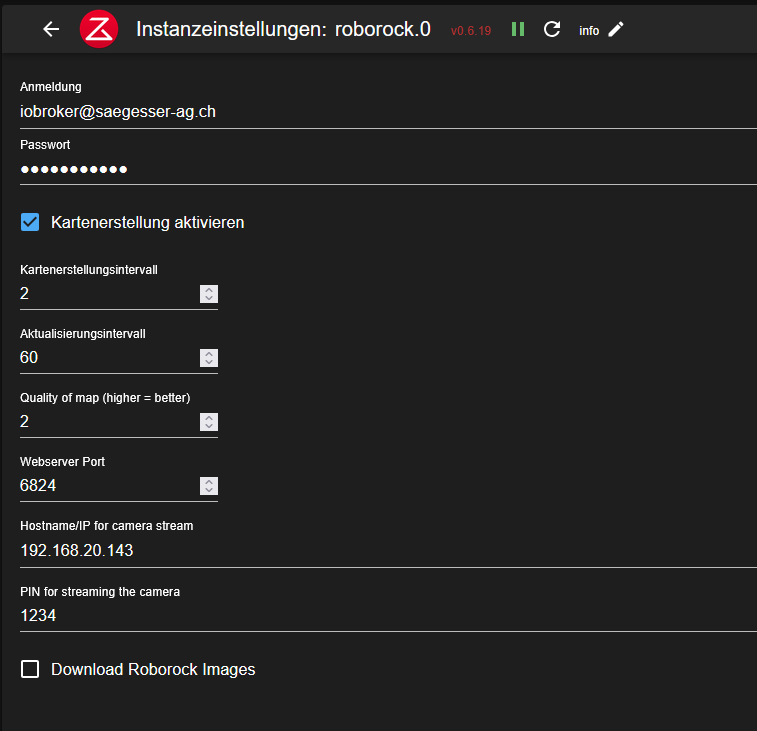
Task: Disable the Kartenerstellung aktivieren checkbox
Action: point(31,222)
